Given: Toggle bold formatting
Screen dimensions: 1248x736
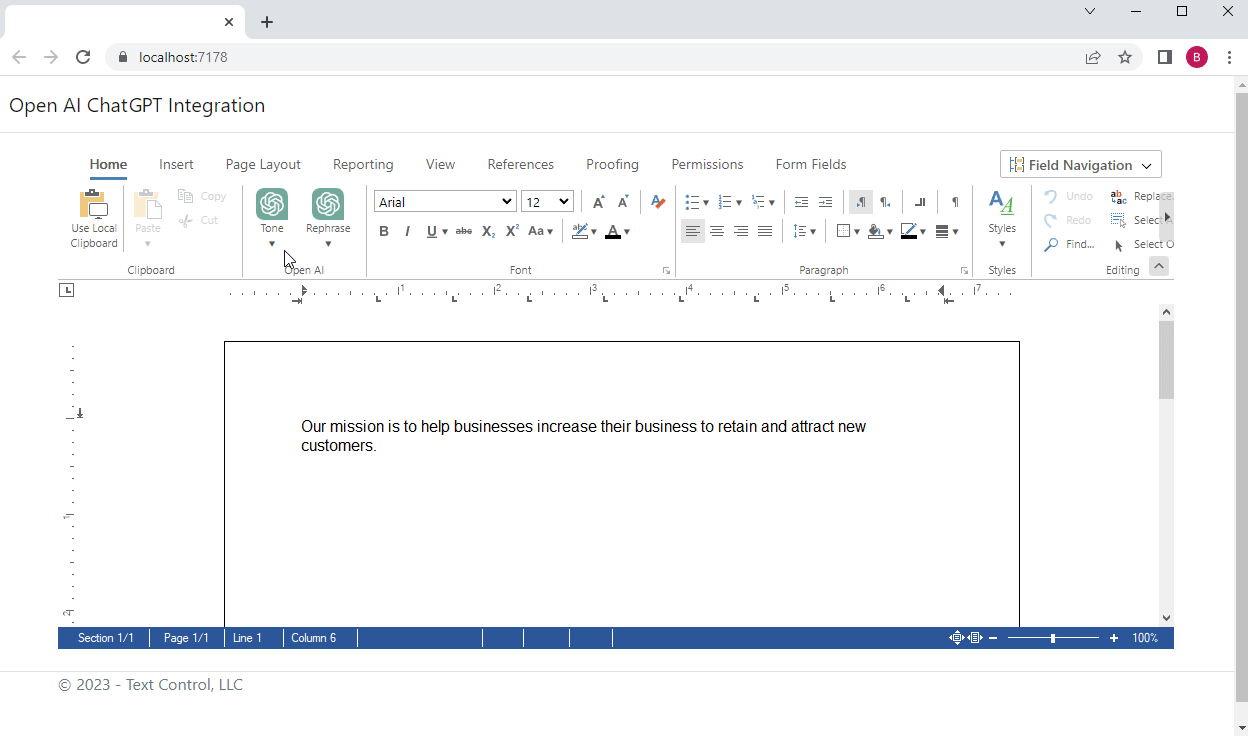Looking at the screenshot, I should coord(384,231).
